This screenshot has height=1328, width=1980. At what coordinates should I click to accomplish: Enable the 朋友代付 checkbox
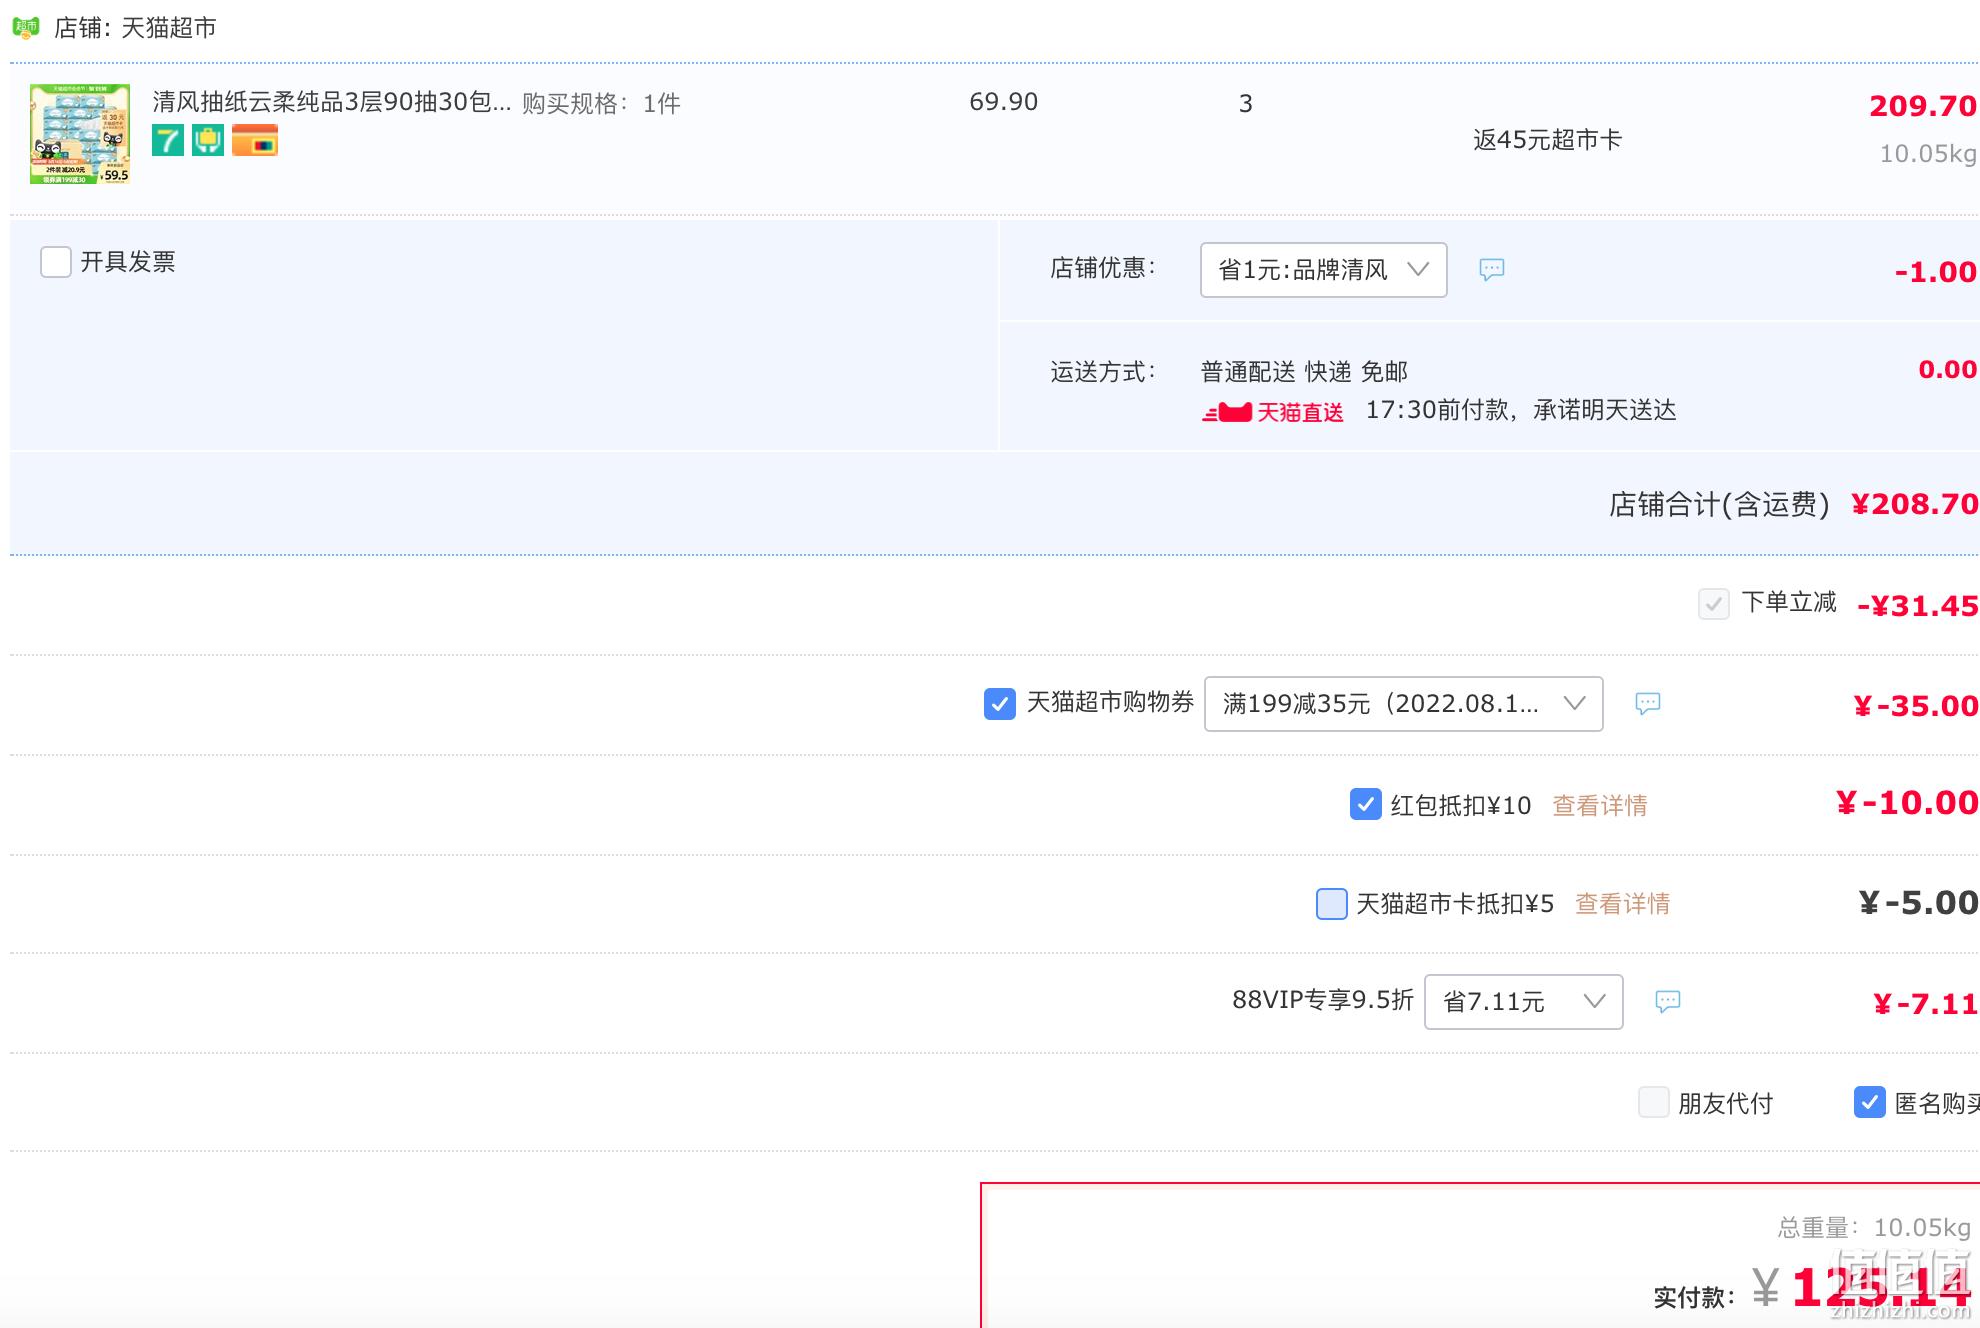[x=1654, y=1102]
